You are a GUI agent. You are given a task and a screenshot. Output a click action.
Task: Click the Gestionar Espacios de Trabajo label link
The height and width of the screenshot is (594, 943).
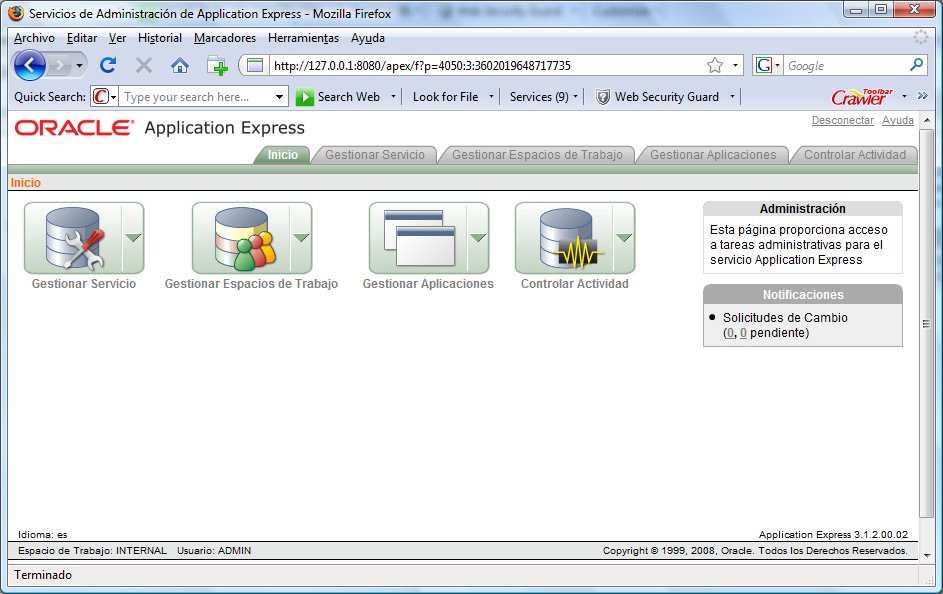(251, 284)
